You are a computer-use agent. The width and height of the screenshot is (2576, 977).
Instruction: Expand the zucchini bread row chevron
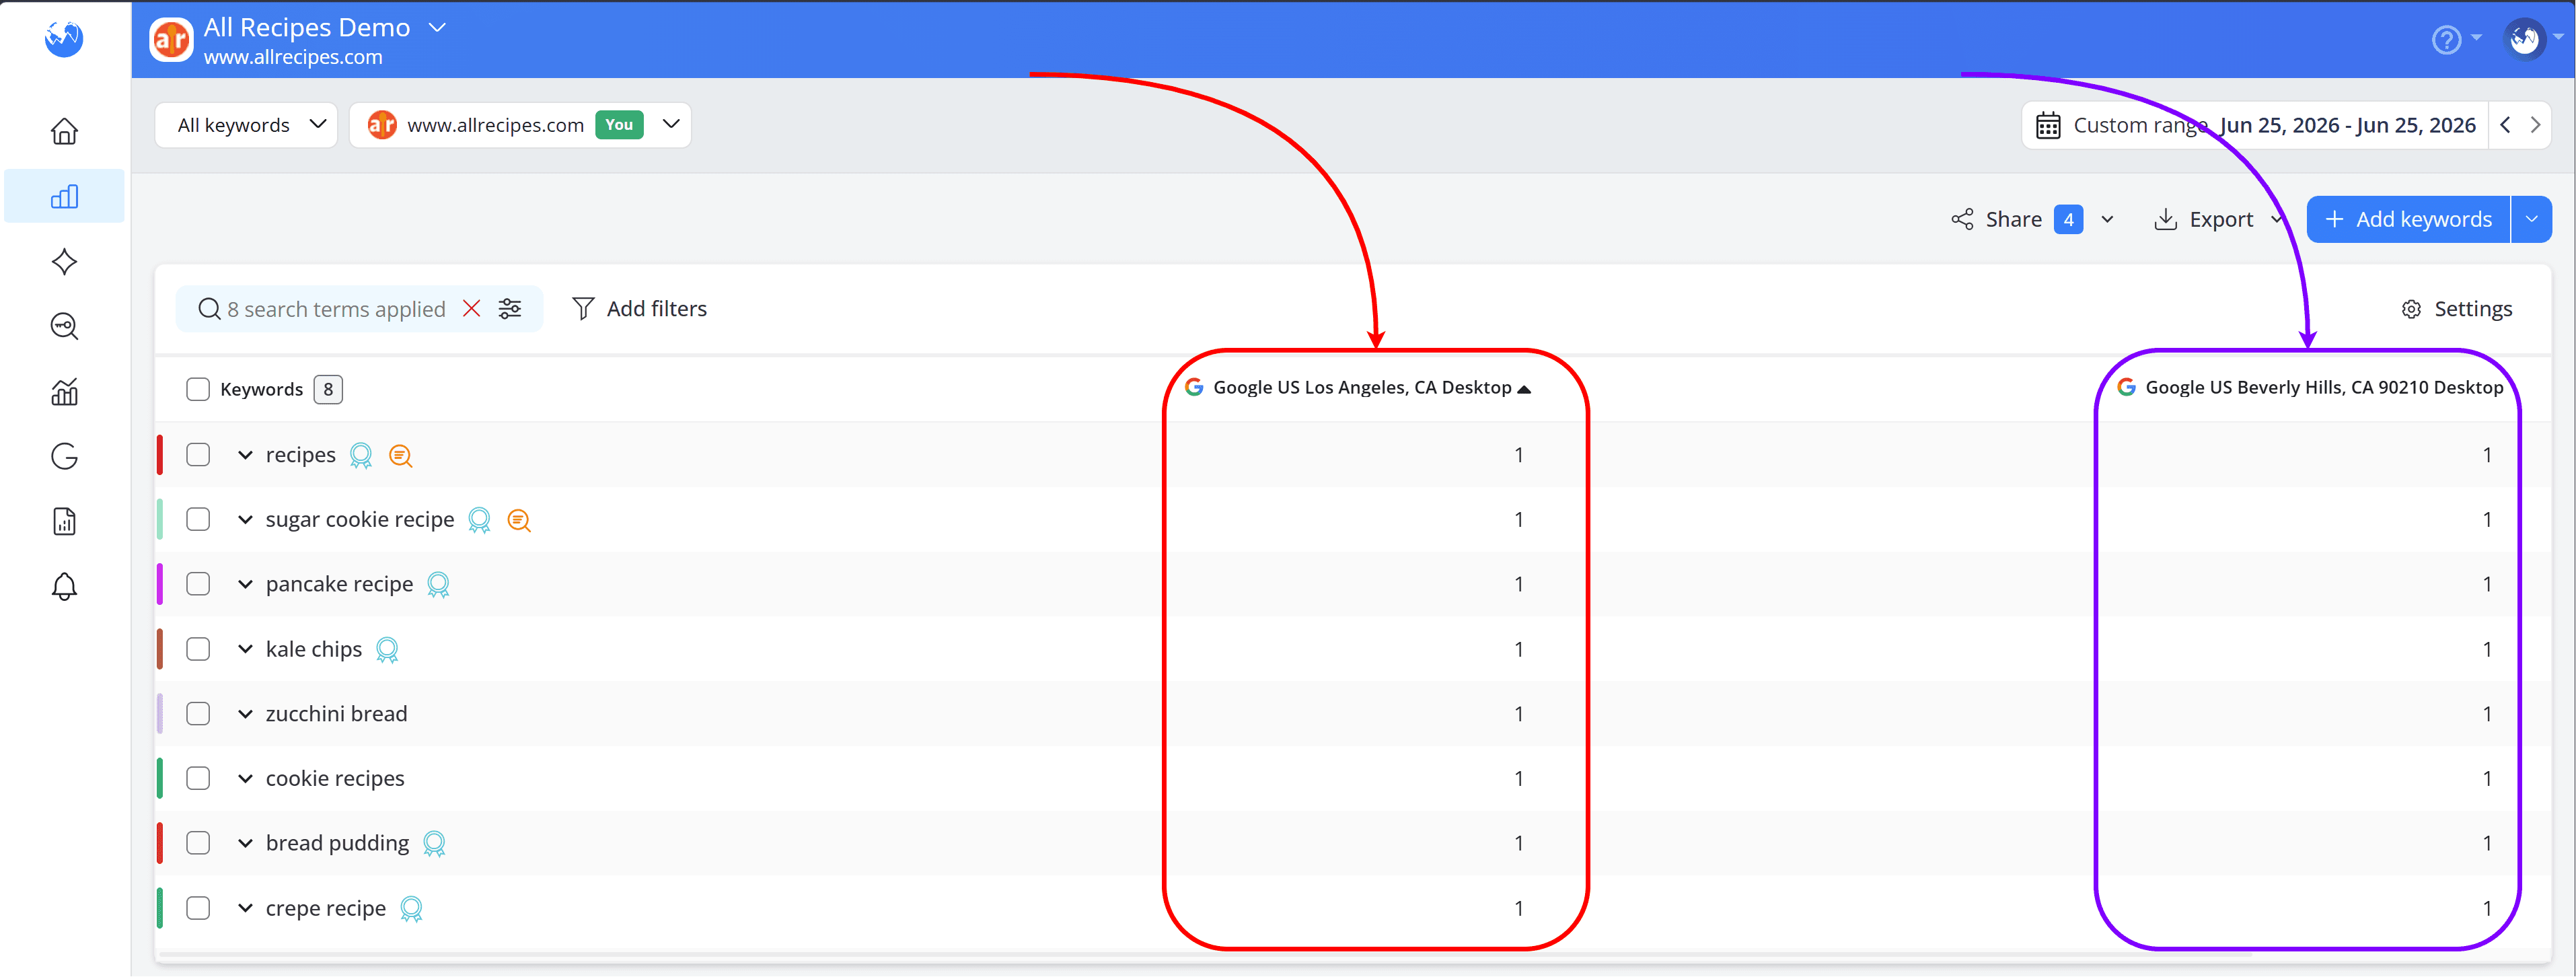[x=245, y=714]
